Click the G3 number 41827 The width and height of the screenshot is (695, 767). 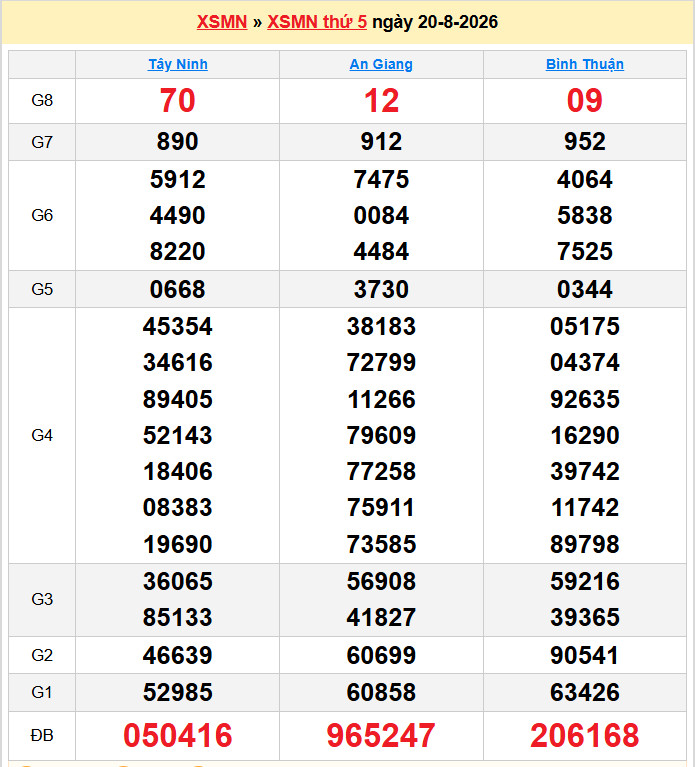[x=381, y=617]
